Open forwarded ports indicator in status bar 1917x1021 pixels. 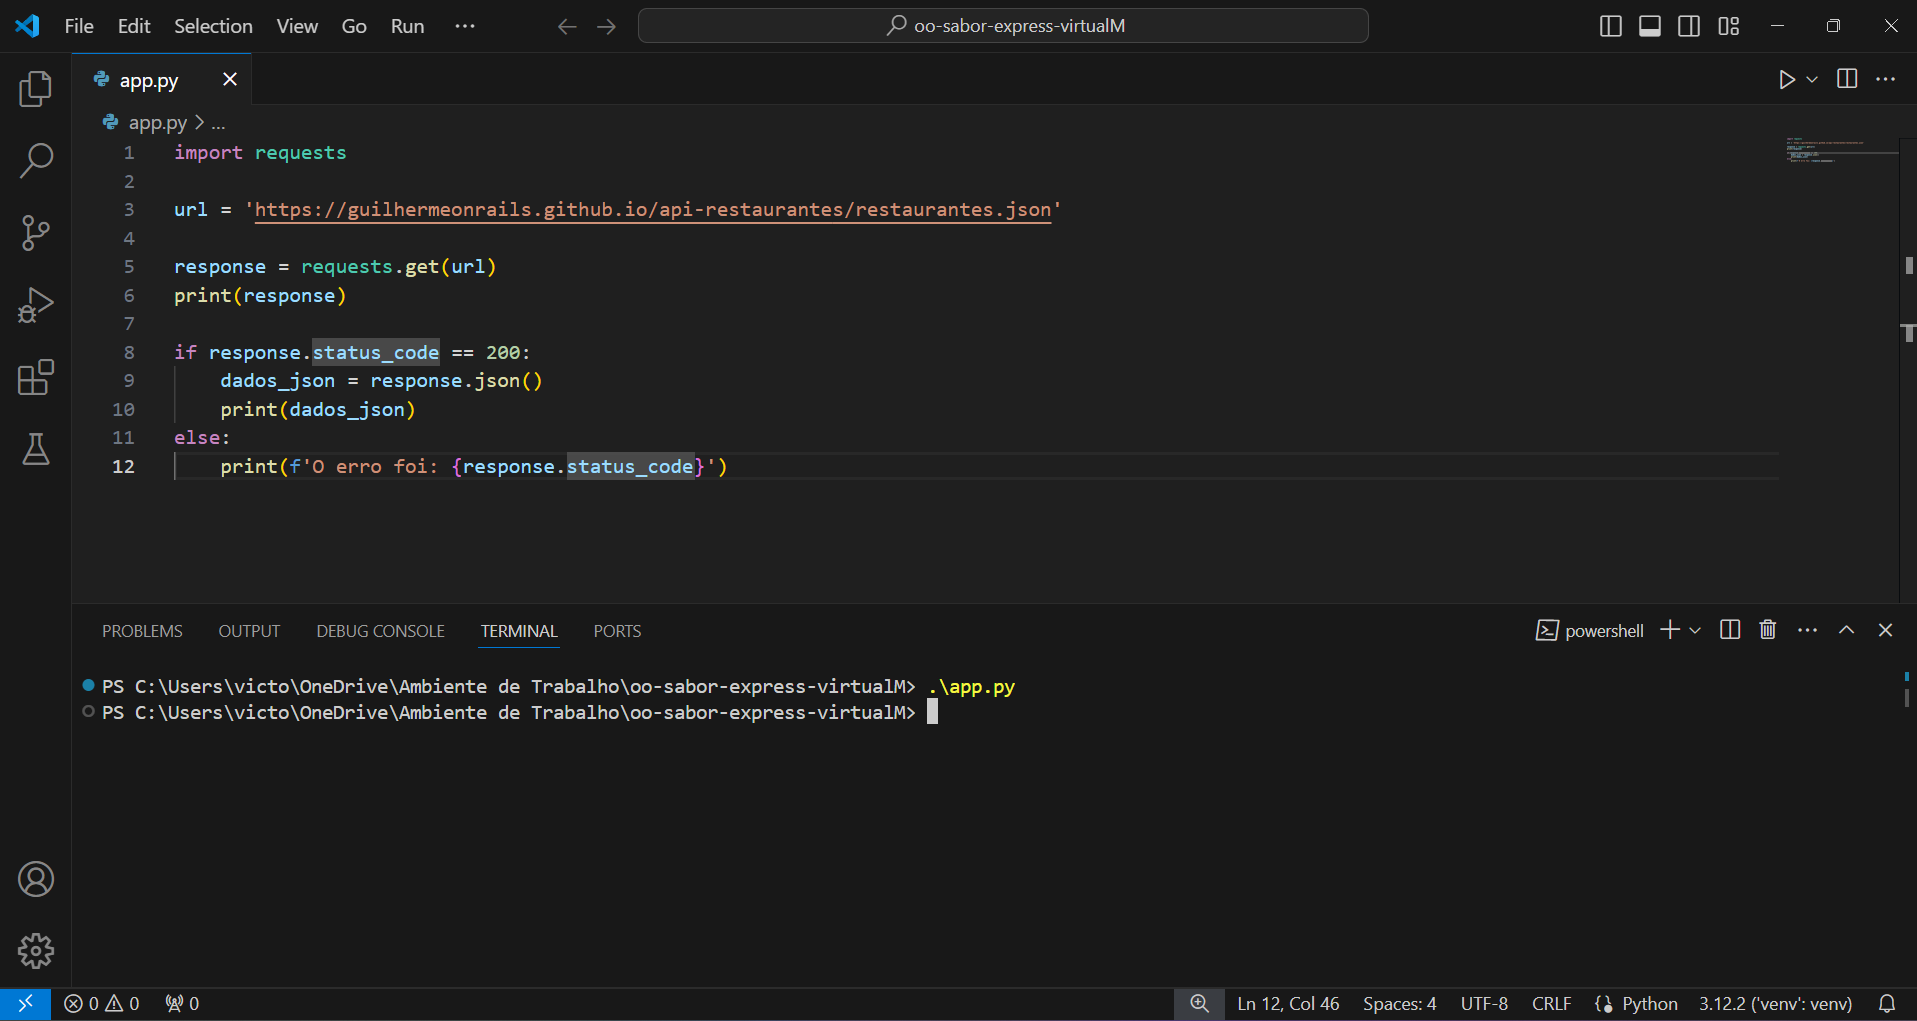coord(182,1004)
